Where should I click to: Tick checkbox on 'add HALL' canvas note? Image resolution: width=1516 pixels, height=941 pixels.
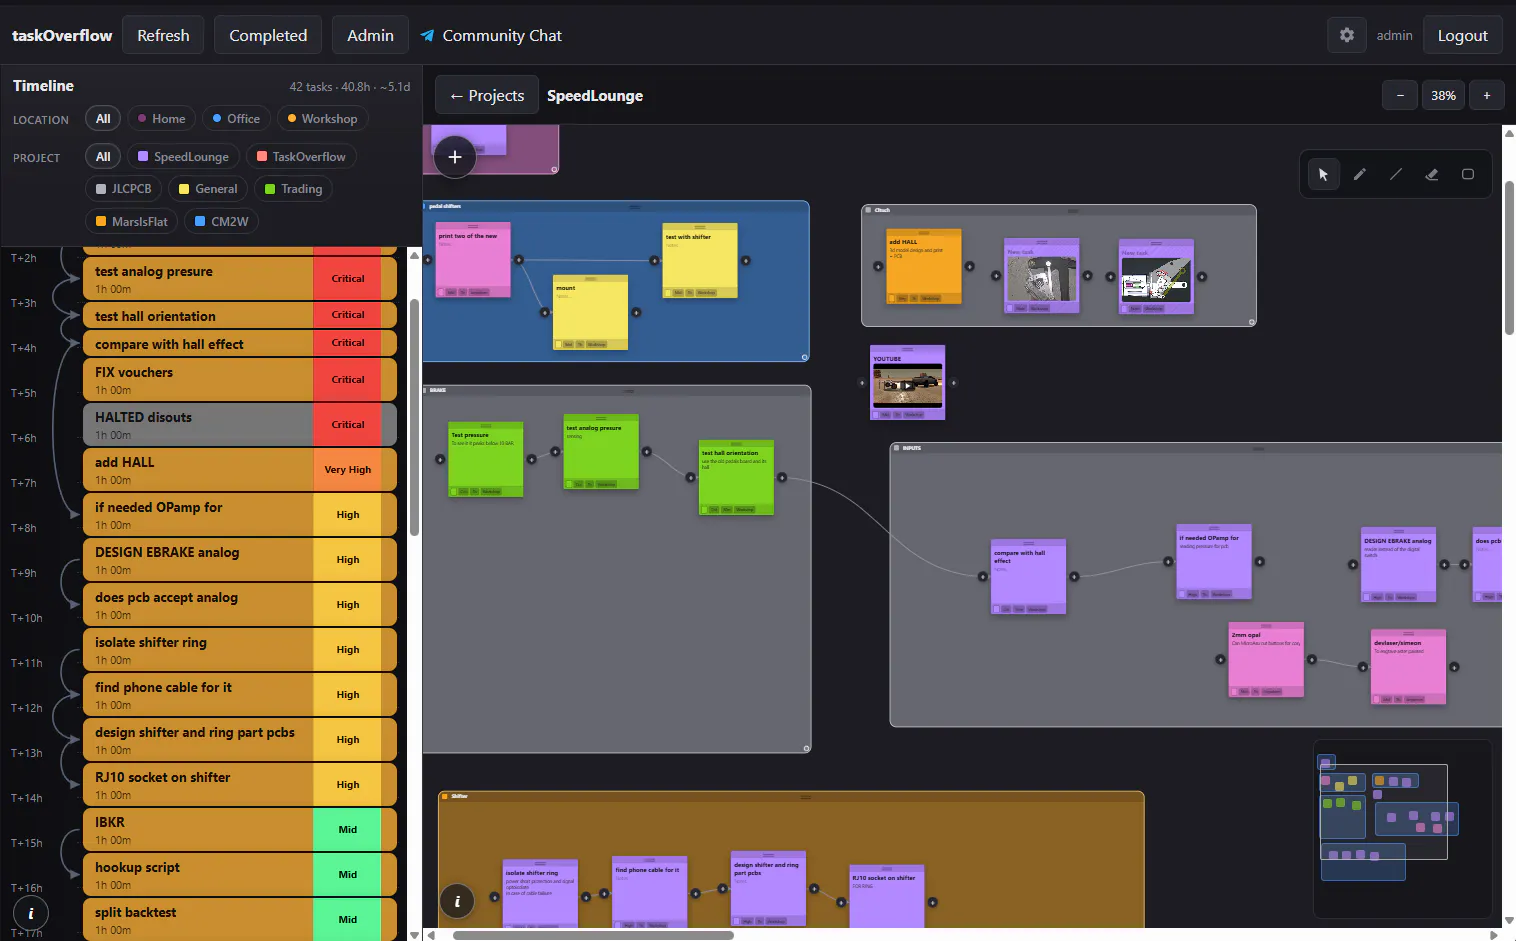coord(892,298)
